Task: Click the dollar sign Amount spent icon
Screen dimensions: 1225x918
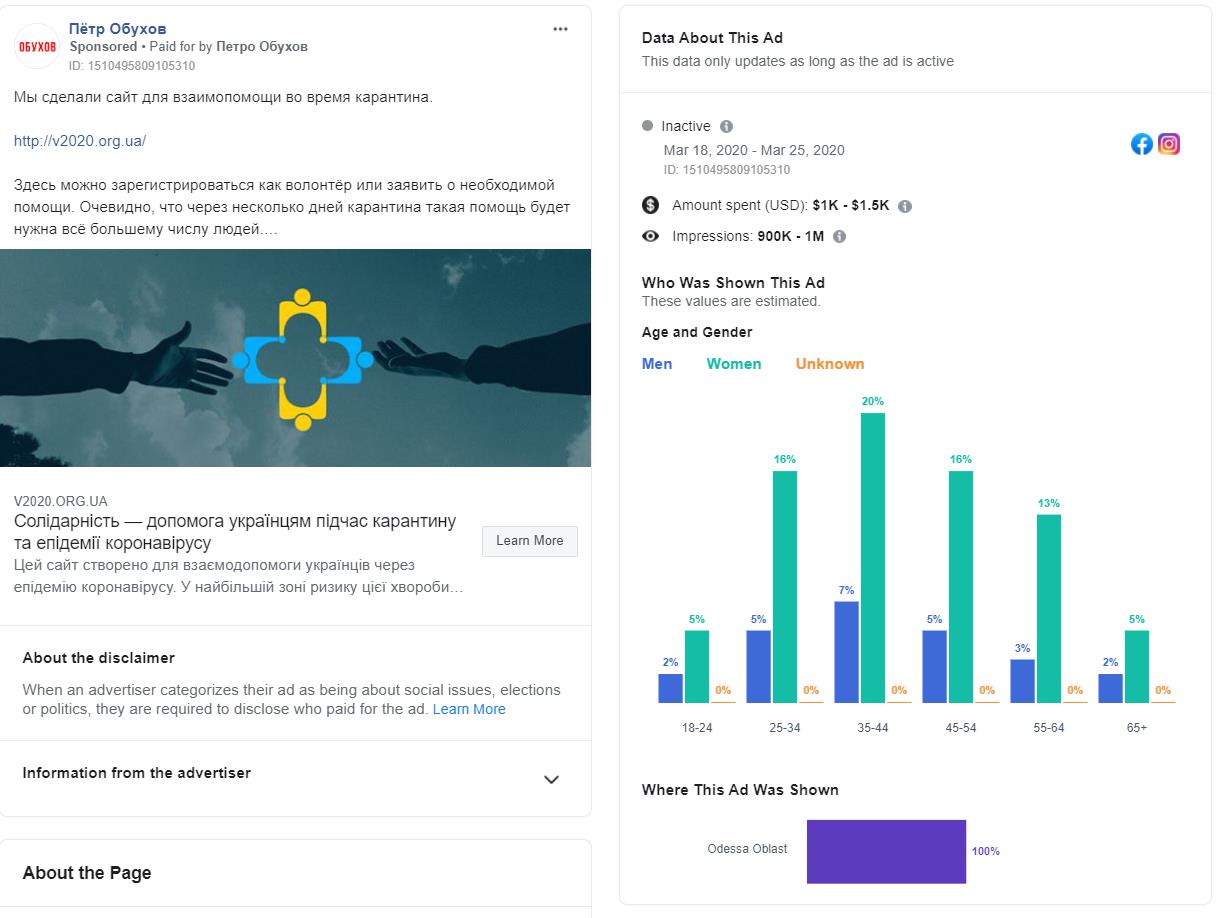Action: click(x=651, y=205)
